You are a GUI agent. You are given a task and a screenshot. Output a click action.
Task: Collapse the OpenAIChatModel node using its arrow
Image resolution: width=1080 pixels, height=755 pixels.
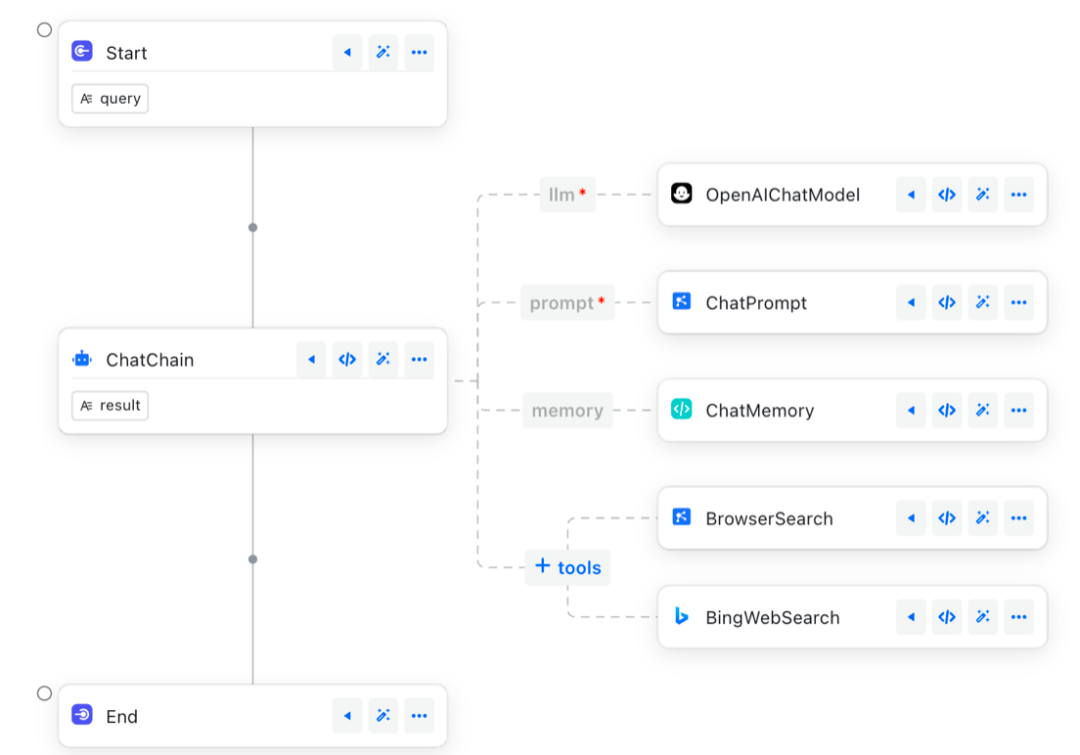[x=910, y=195]
